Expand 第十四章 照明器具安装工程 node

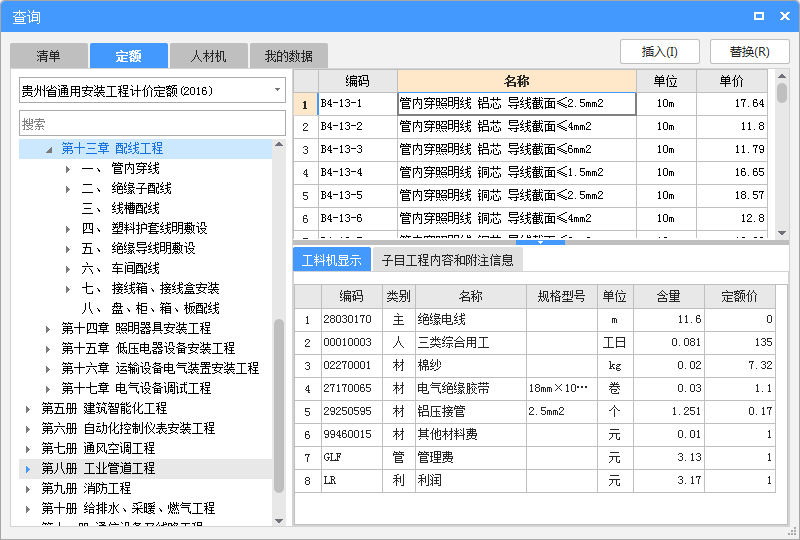tap(48, 329)
